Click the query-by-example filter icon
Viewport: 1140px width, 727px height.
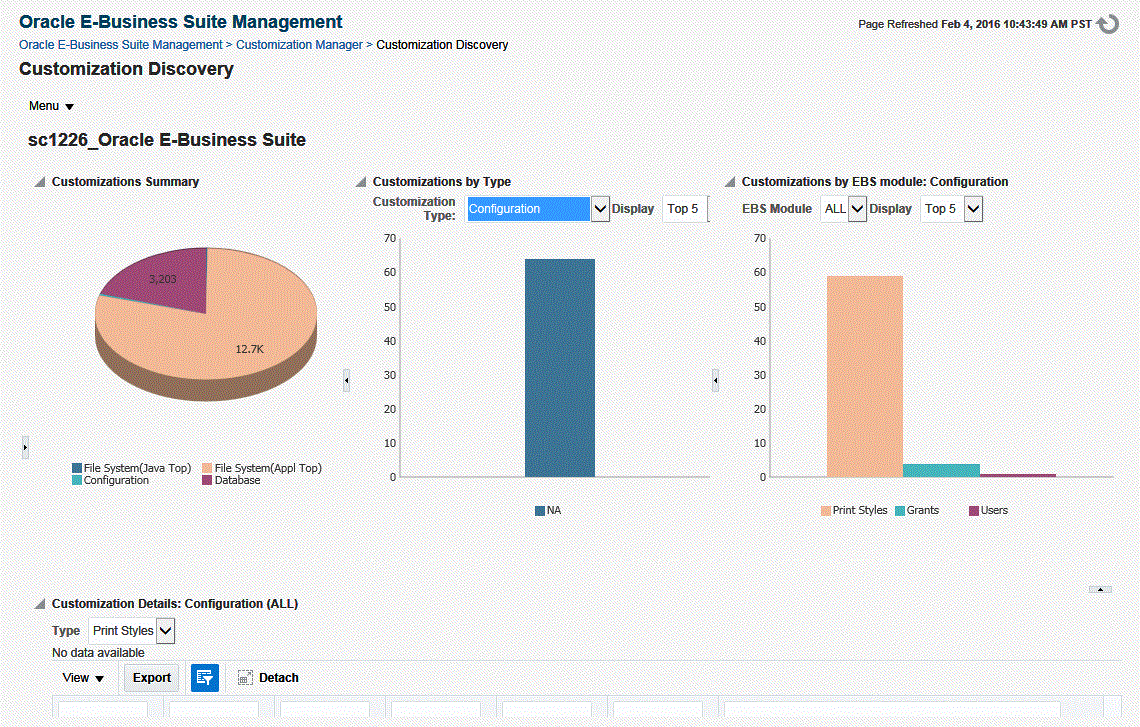tap(205, 678)
